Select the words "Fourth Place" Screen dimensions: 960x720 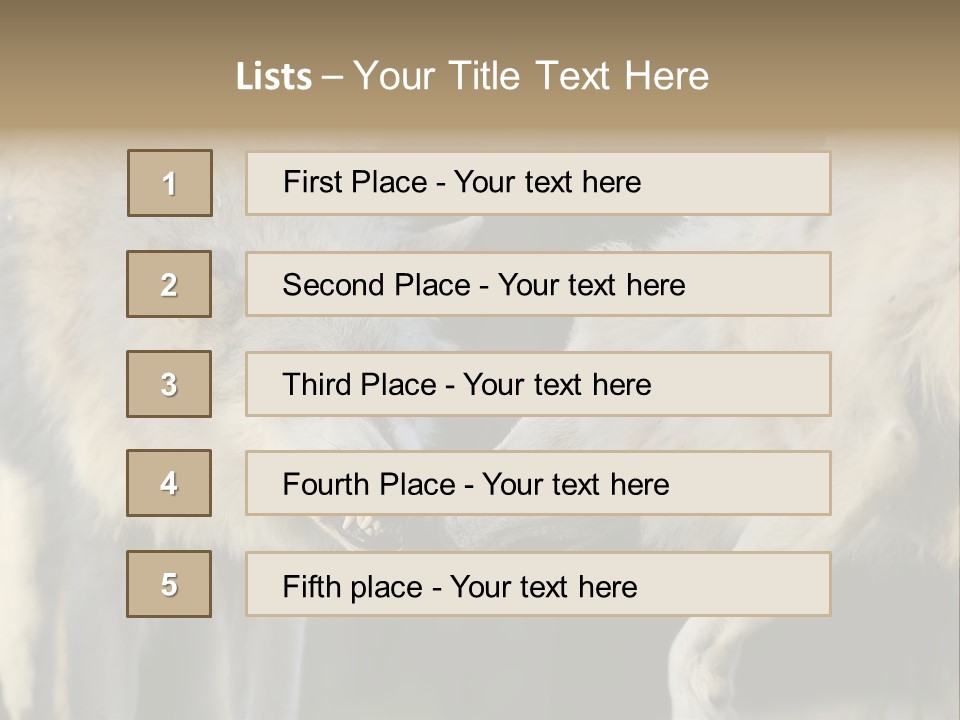[368, 485]
